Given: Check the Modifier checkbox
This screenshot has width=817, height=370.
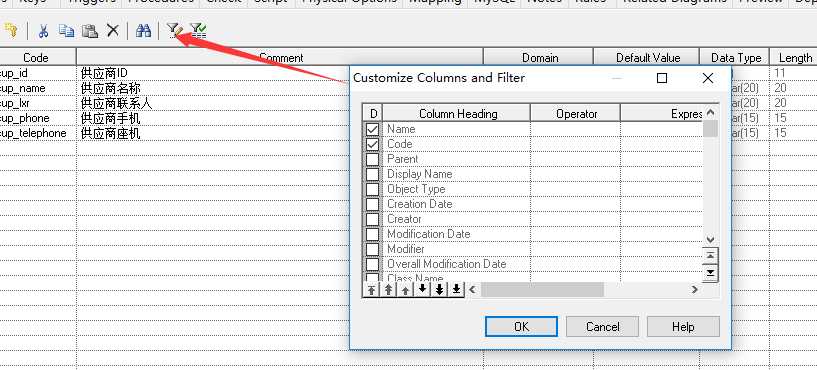Looking at the screenshot, I should pyautogui.click(x=373, y=250).
